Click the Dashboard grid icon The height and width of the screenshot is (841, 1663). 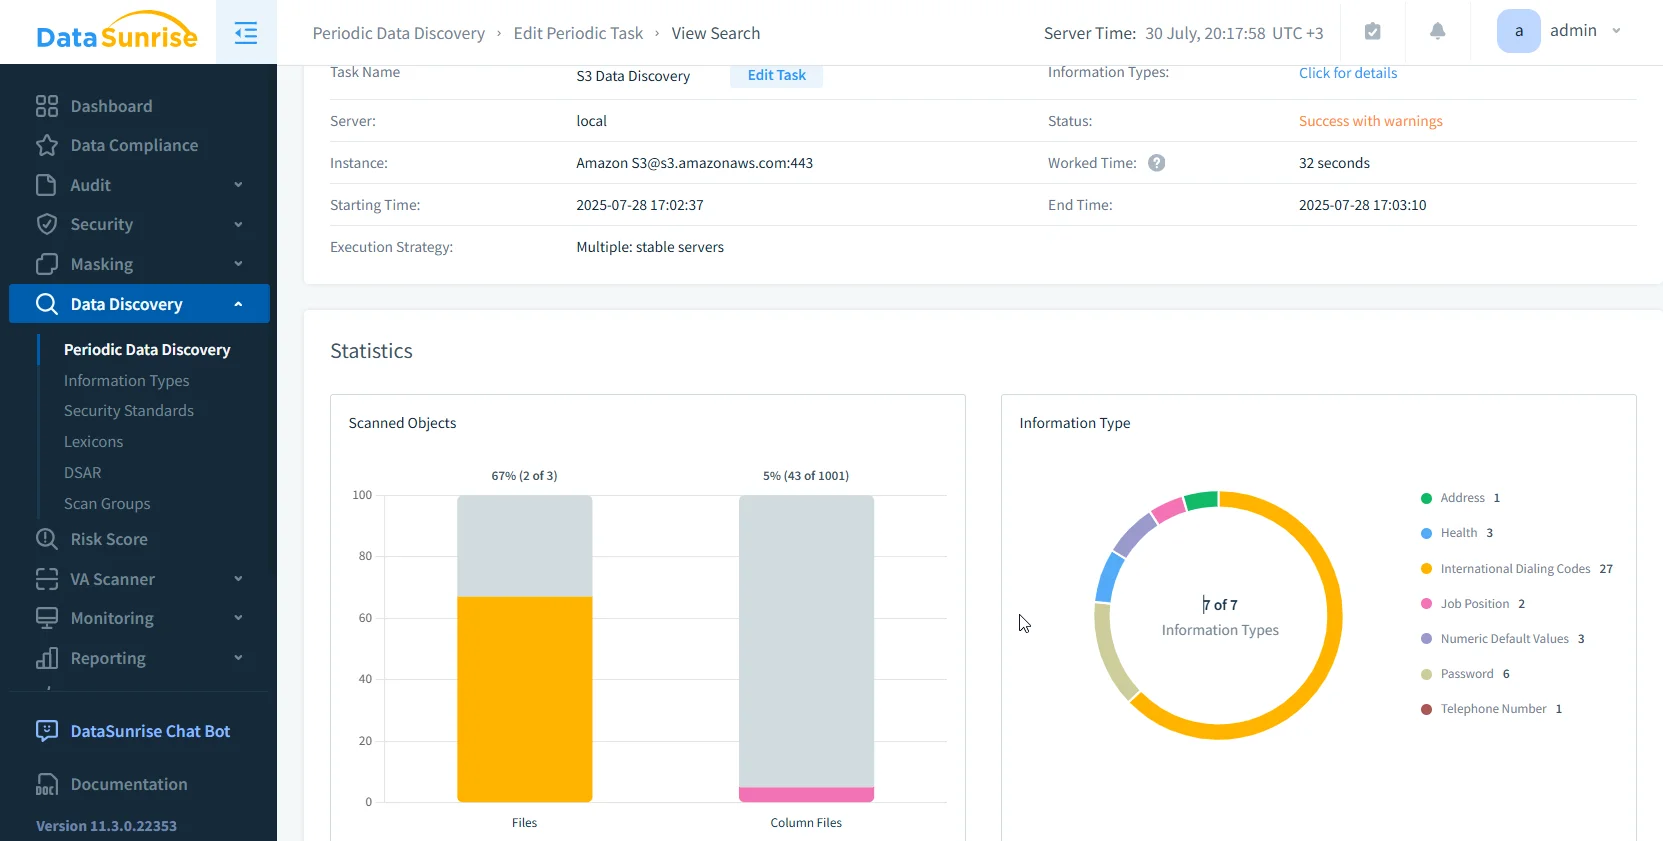click(47, 106)
